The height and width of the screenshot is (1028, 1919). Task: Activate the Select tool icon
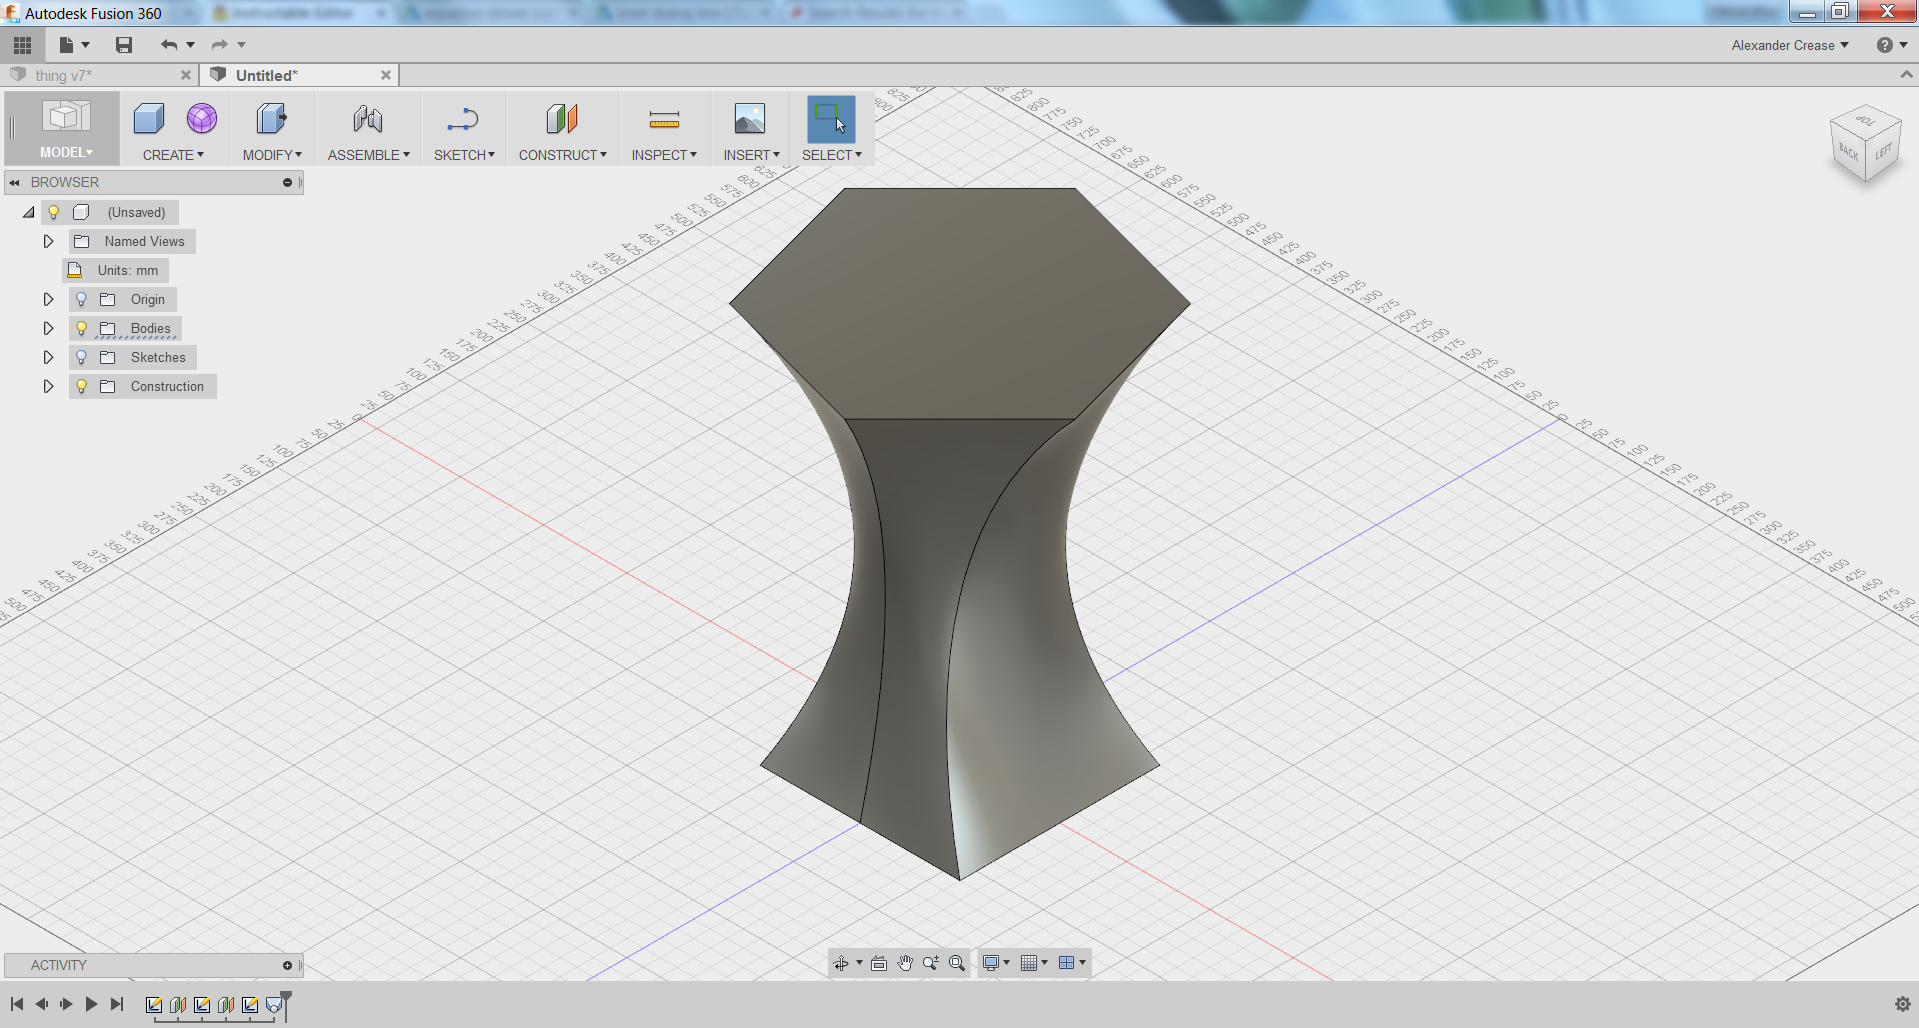click(831, 119)
